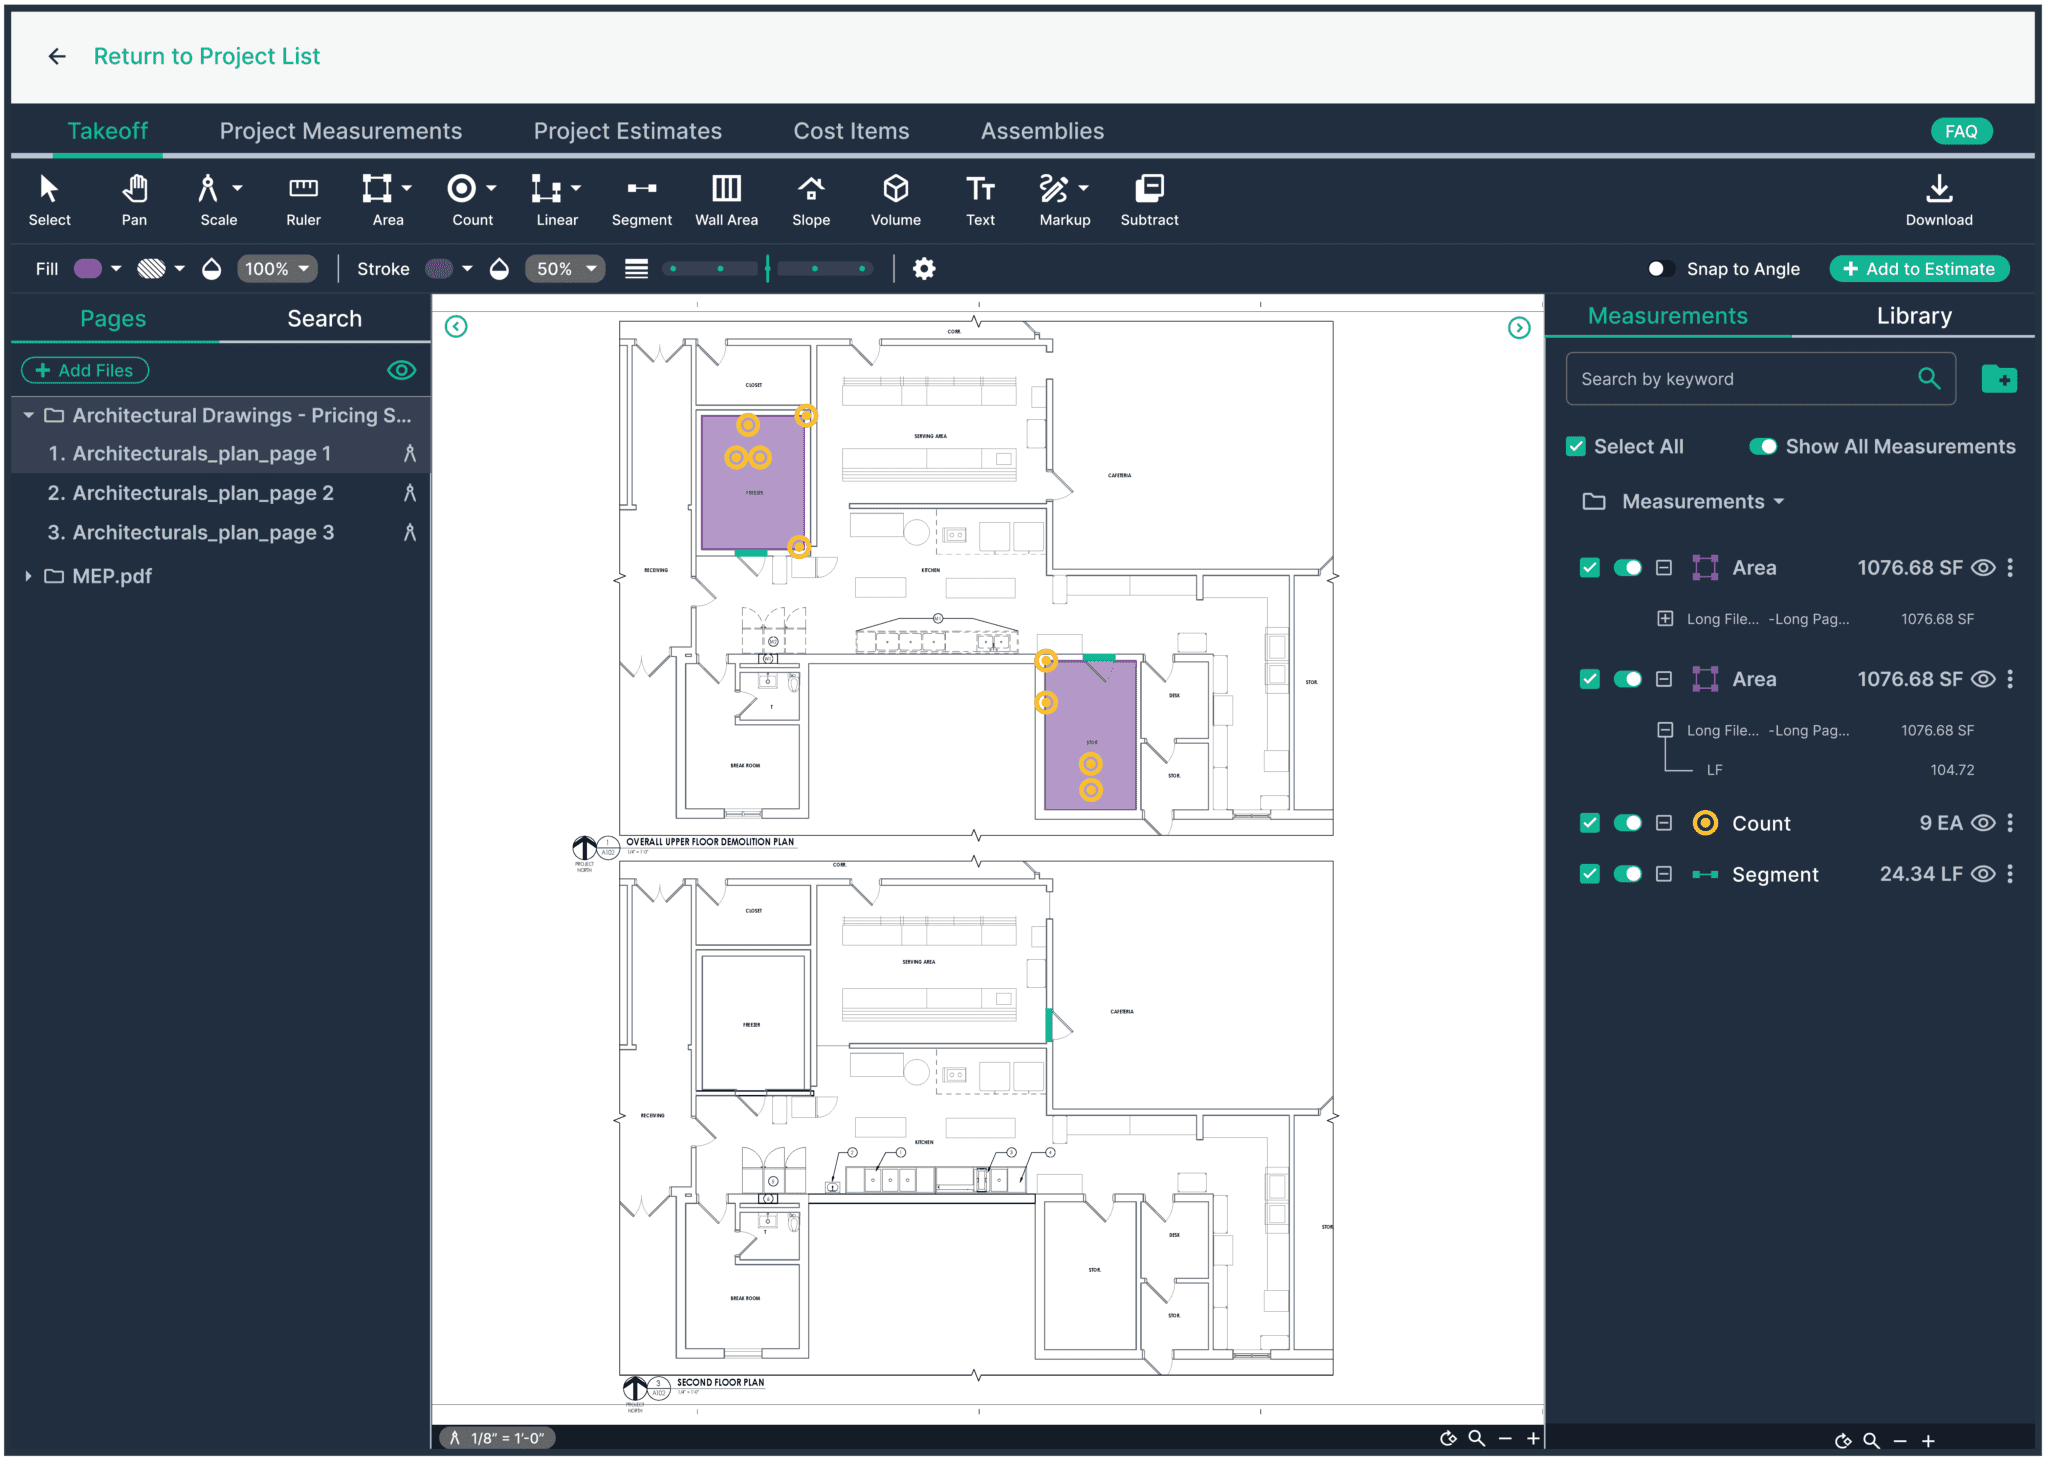2048x1466 pixels.
Task: Open the drawing settings gear
Action: click(x=923, y=268)
